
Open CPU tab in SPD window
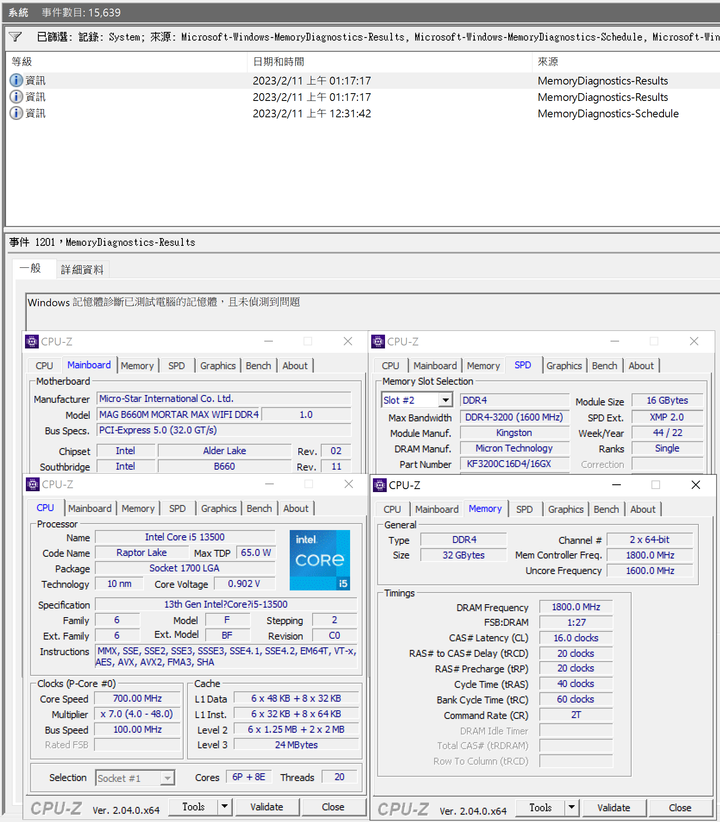391,365
